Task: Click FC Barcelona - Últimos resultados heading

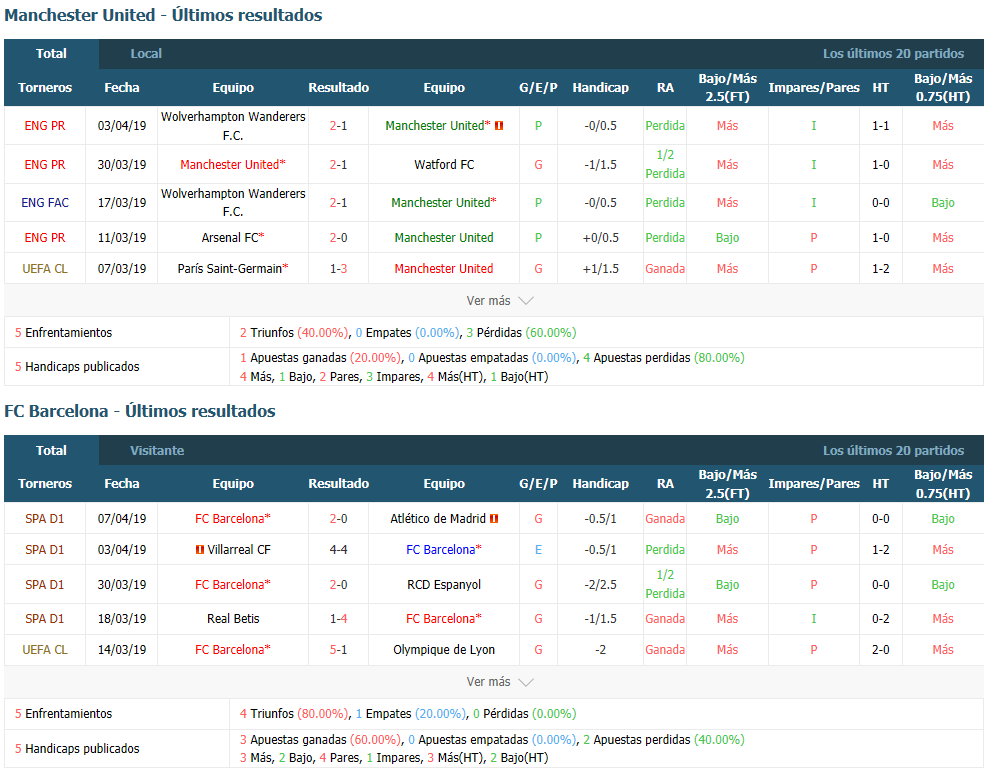Action: (140, 411)
